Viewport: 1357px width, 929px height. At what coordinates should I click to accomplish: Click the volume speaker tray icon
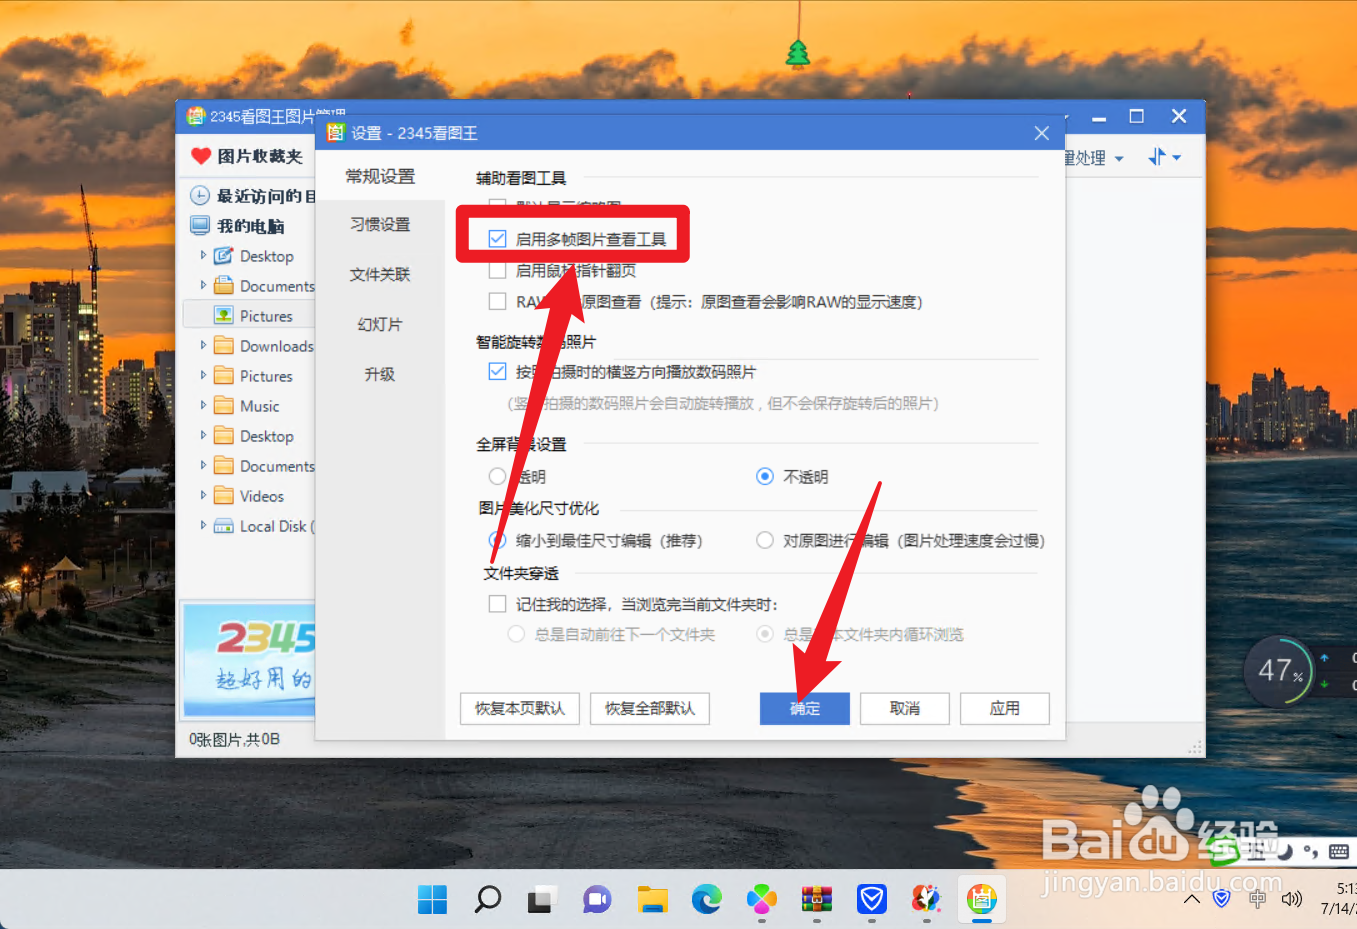point(1292,899)
